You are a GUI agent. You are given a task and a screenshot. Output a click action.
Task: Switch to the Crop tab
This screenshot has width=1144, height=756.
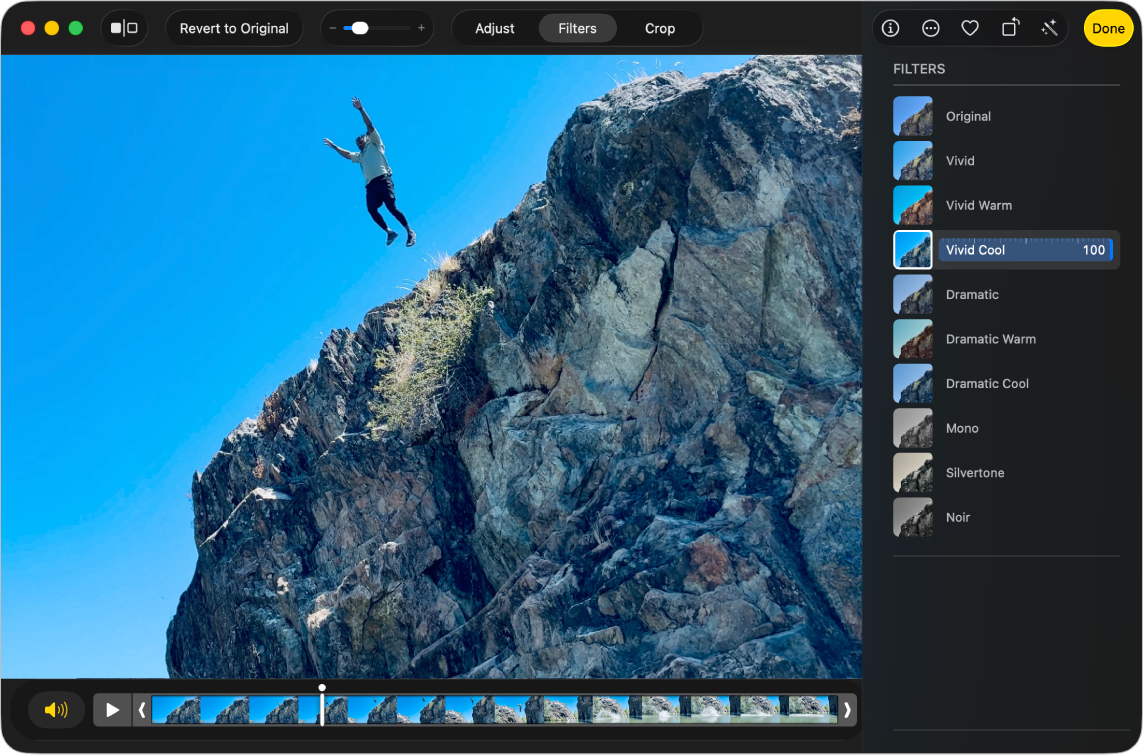click(x=659, y=28)
